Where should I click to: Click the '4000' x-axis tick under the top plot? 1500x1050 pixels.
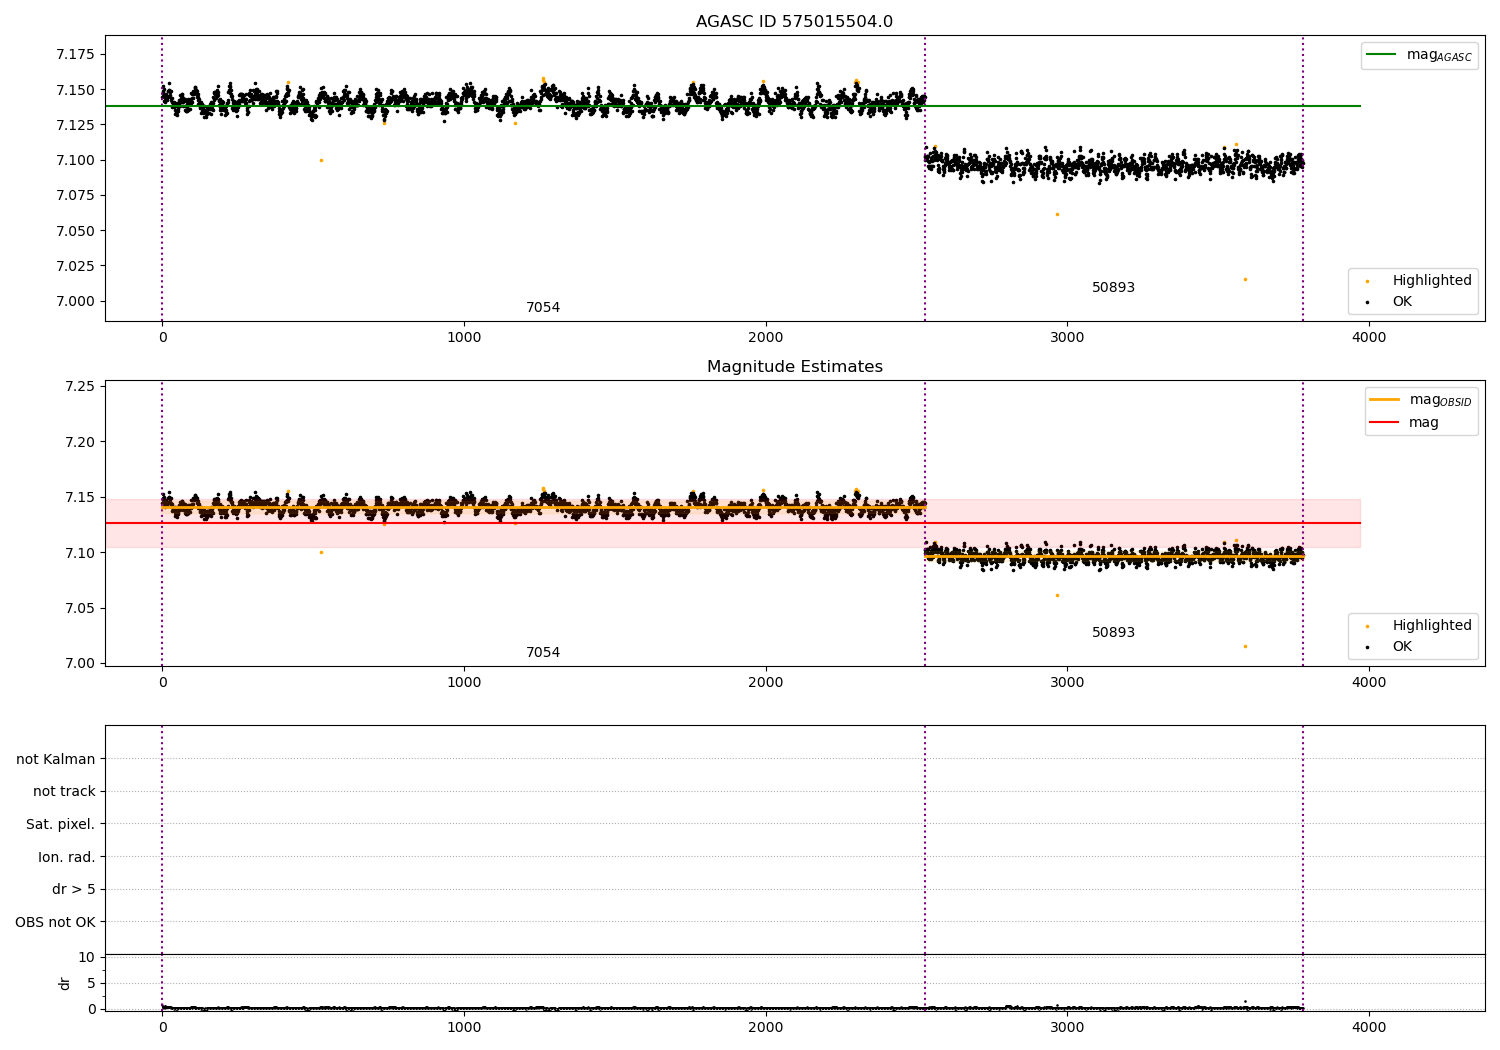(1369, 337)
